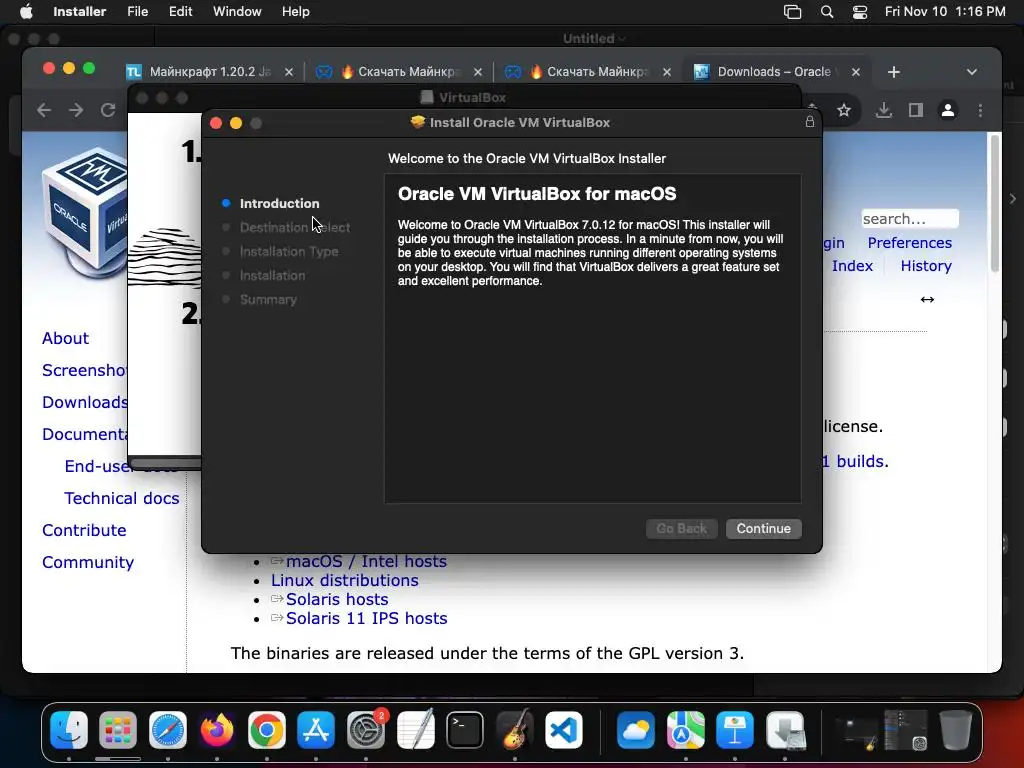Open Linux distributions link

click(x=345, y=581)
